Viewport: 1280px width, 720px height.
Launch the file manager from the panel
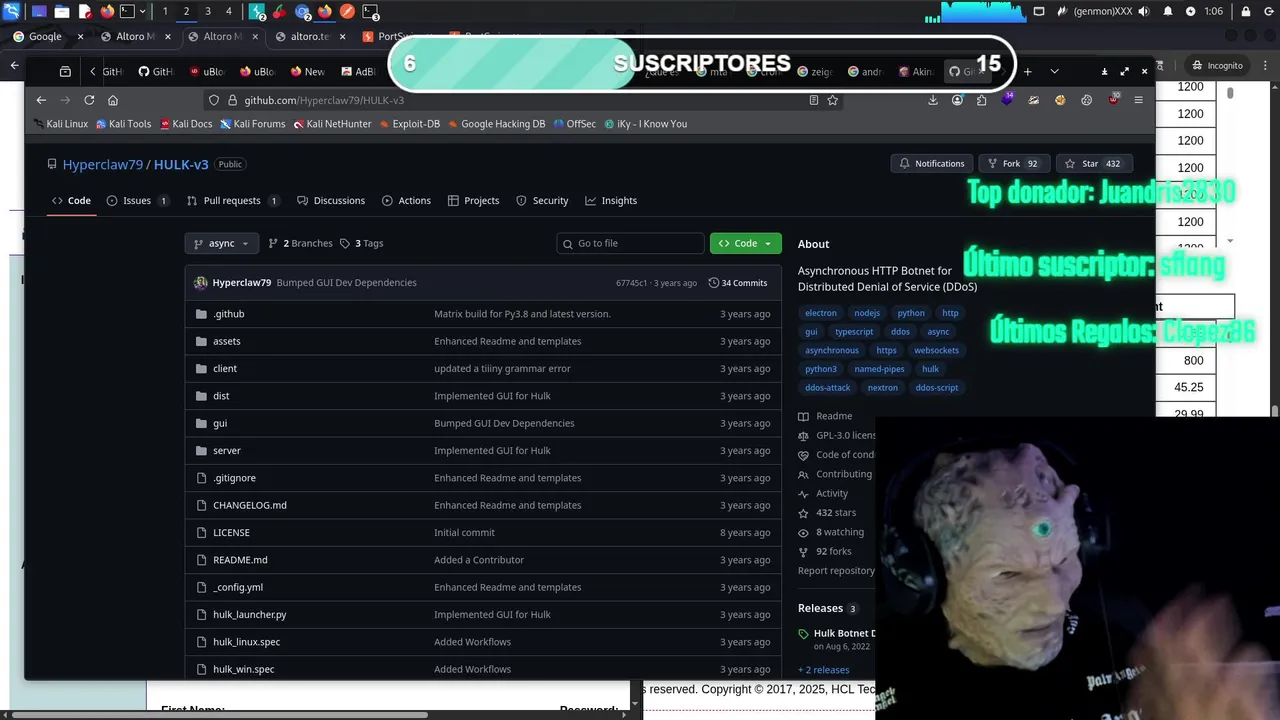(62, 12)
